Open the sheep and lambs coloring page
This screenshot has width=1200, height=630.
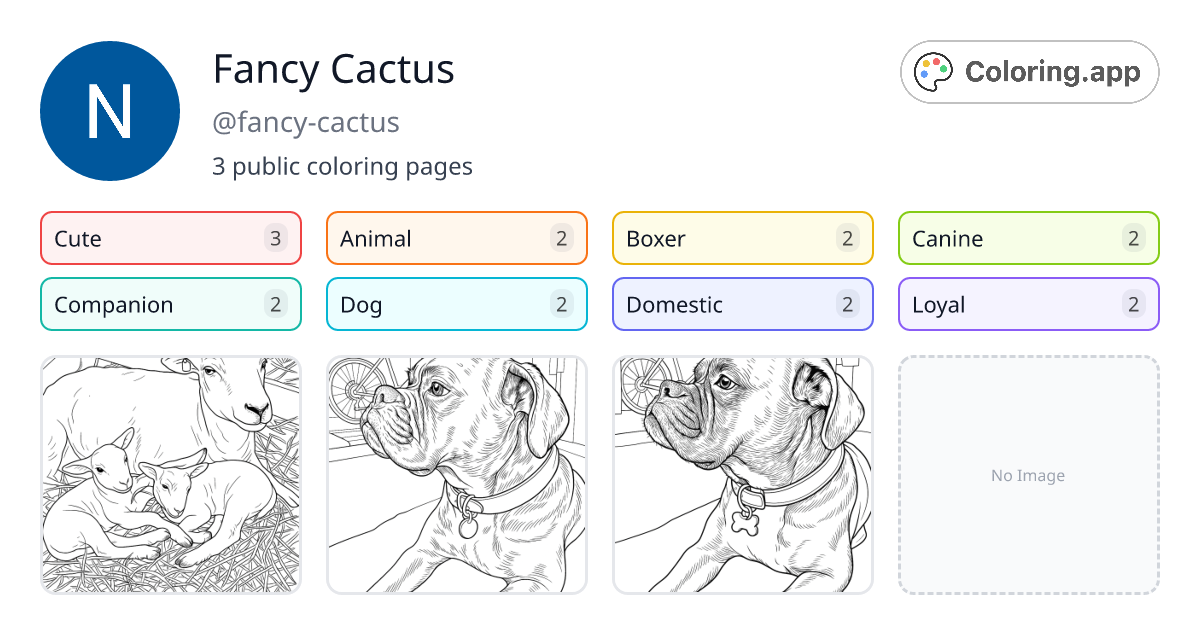[170, 474]
